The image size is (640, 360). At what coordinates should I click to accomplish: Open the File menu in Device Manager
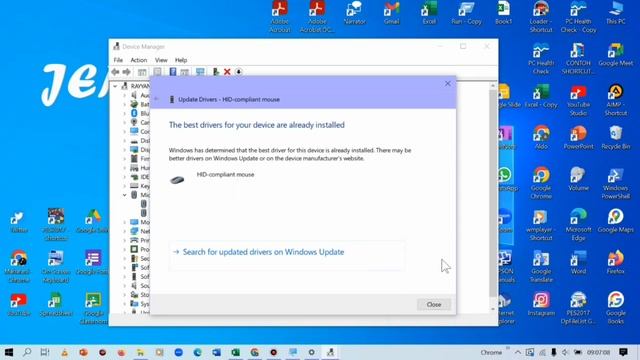pos(118,60)
